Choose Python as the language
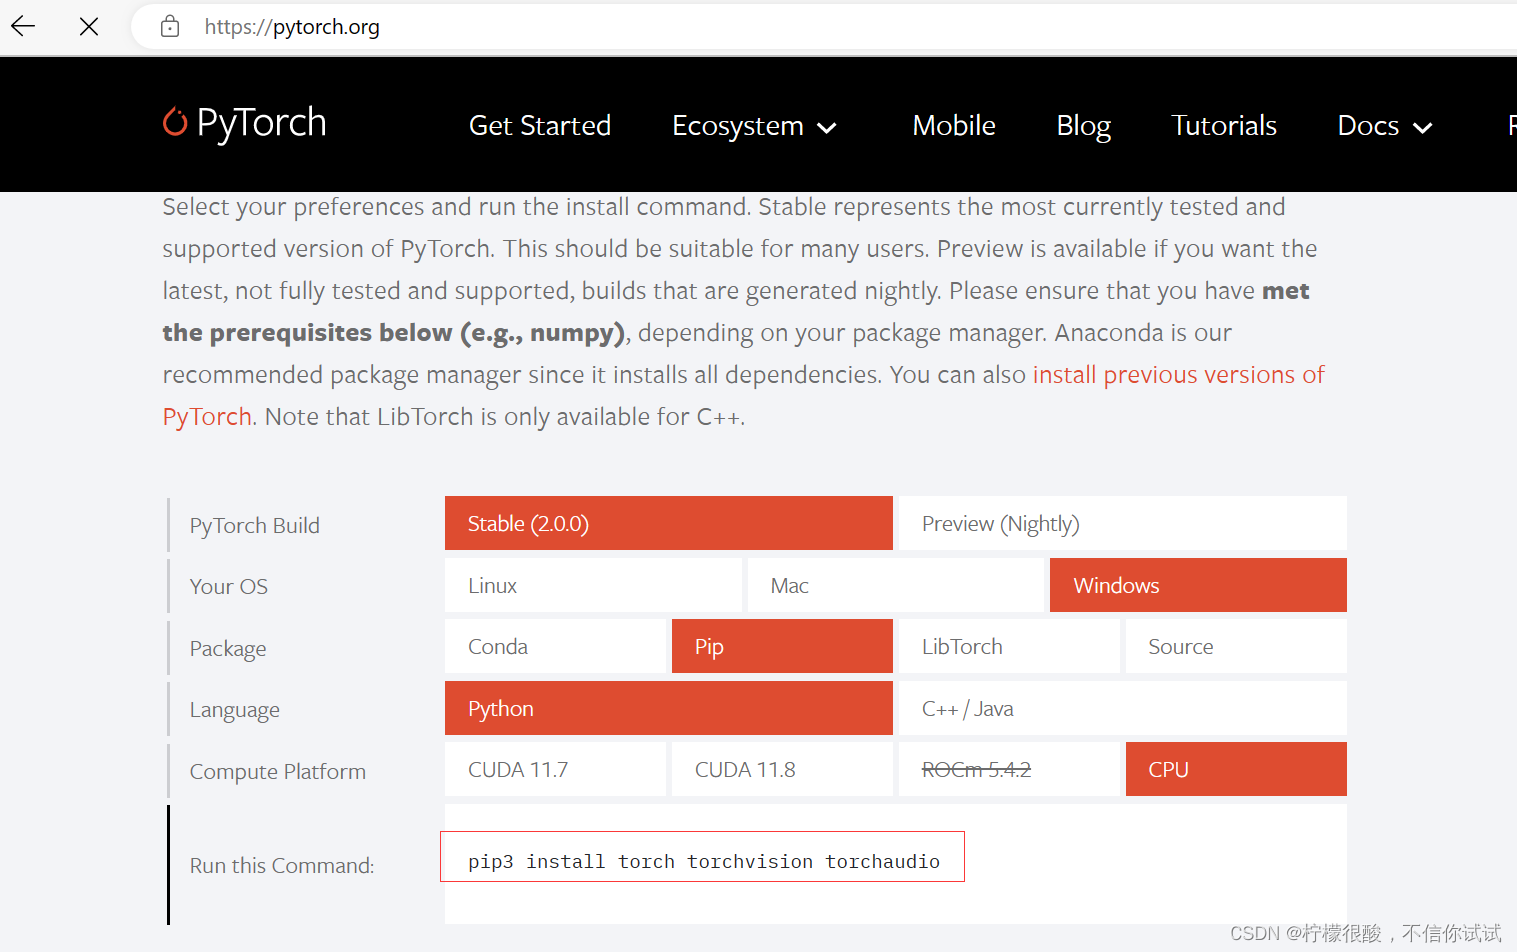Screen dimensions: 1517x952 (x=669, y=708)
